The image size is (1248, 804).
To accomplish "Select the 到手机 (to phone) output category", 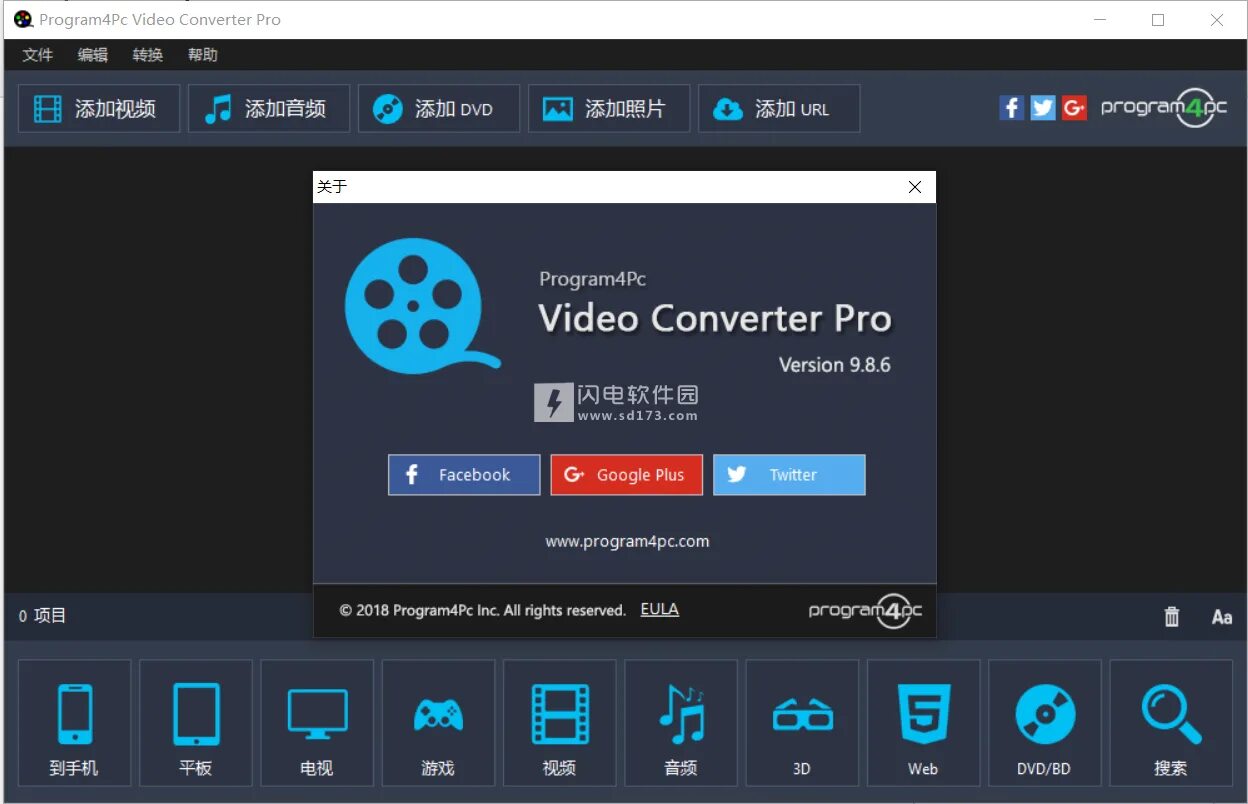I will 75,722.
